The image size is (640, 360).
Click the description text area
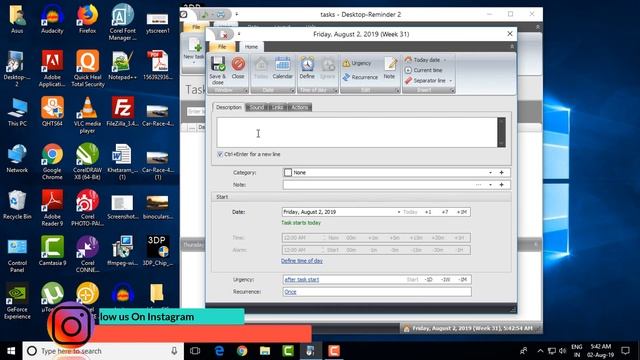pyautogui.click(x=357, y=133)
